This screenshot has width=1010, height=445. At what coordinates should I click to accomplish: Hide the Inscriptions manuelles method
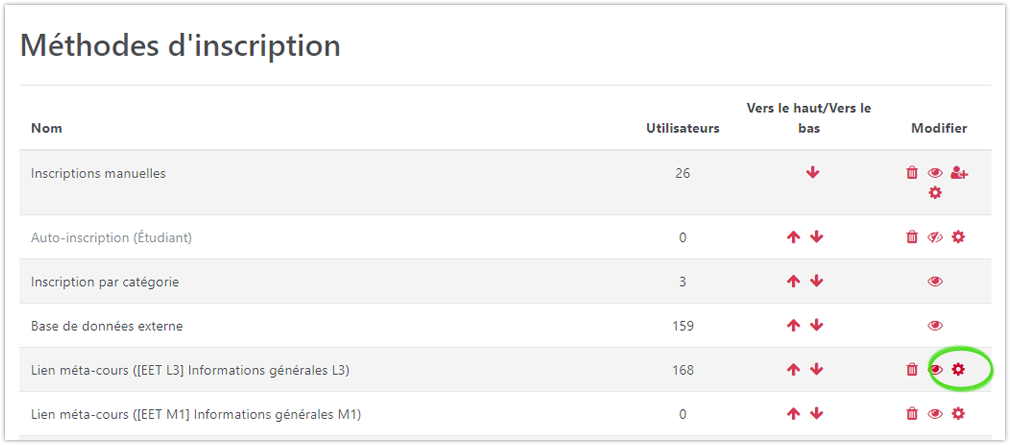(935, 173)
